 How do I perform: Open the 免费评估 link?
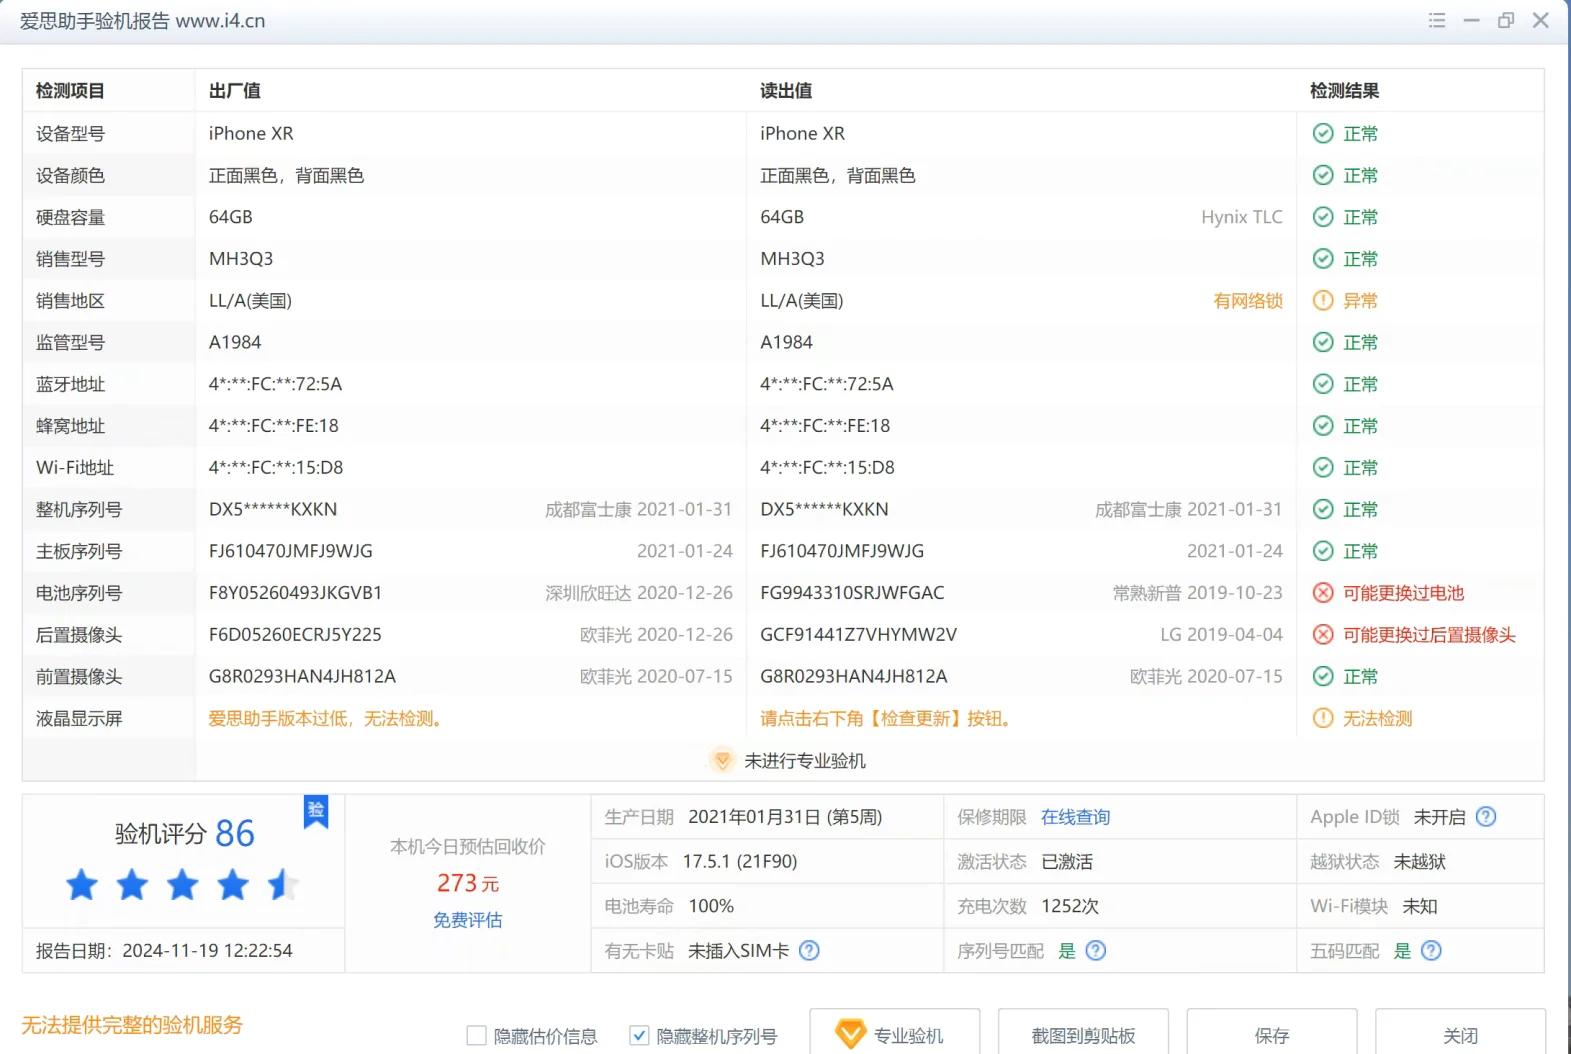coord(467,920)
